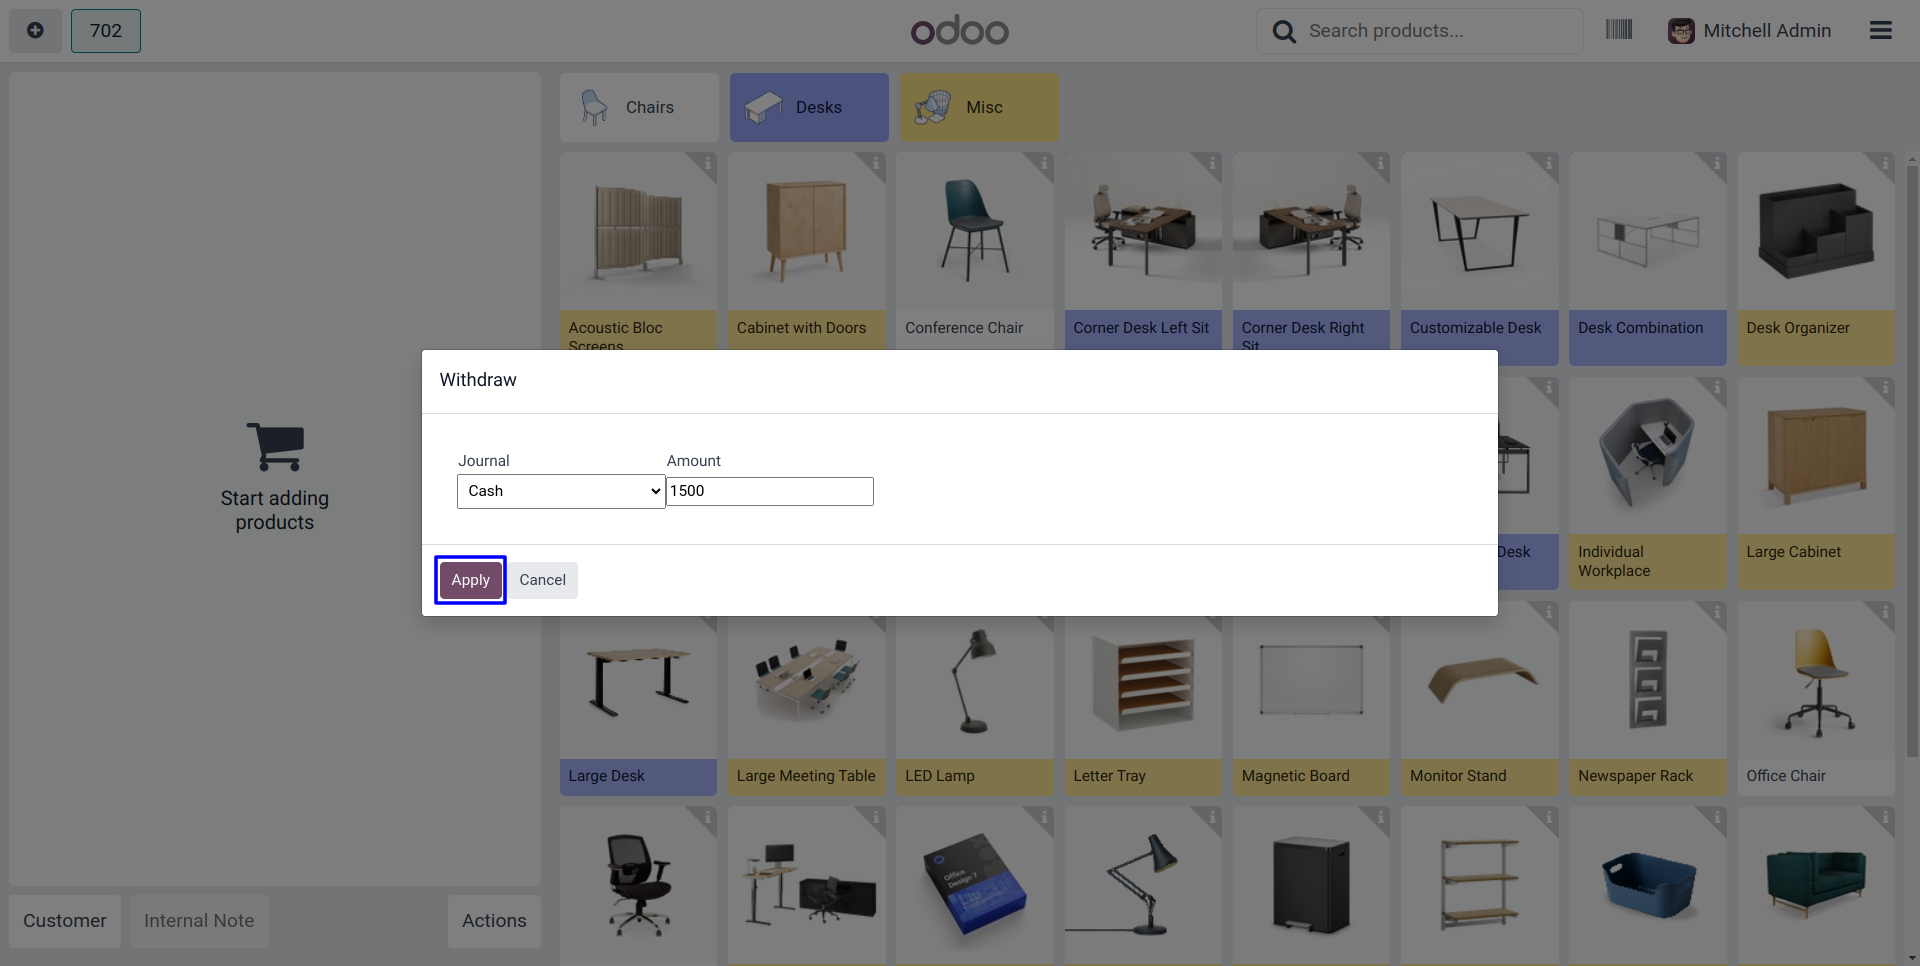Add Large Meeting Table product
This screenshot has height=966, width=1920.
tap(807, 706)
